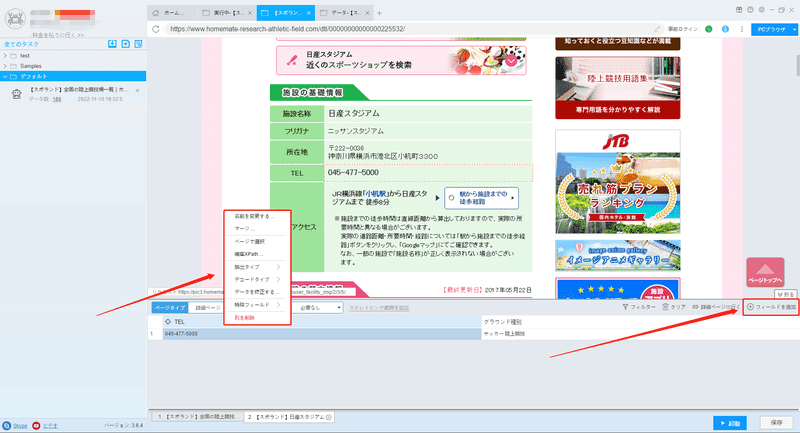Viewport: 800px width, 433px height.
Task: Reload the page with the refresh icon
Action: tap(156, 29)
